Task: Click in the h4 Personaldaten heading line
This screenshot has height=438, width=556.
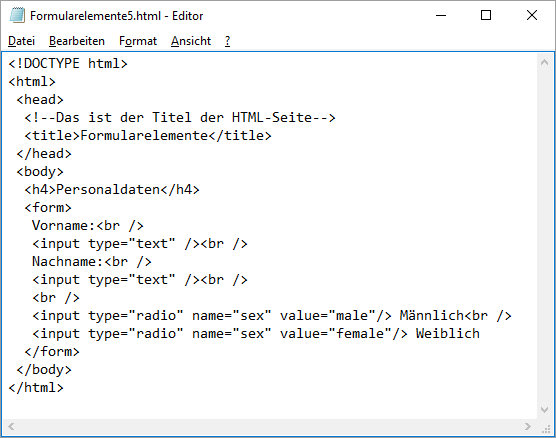Action: (x=112, y=189)
